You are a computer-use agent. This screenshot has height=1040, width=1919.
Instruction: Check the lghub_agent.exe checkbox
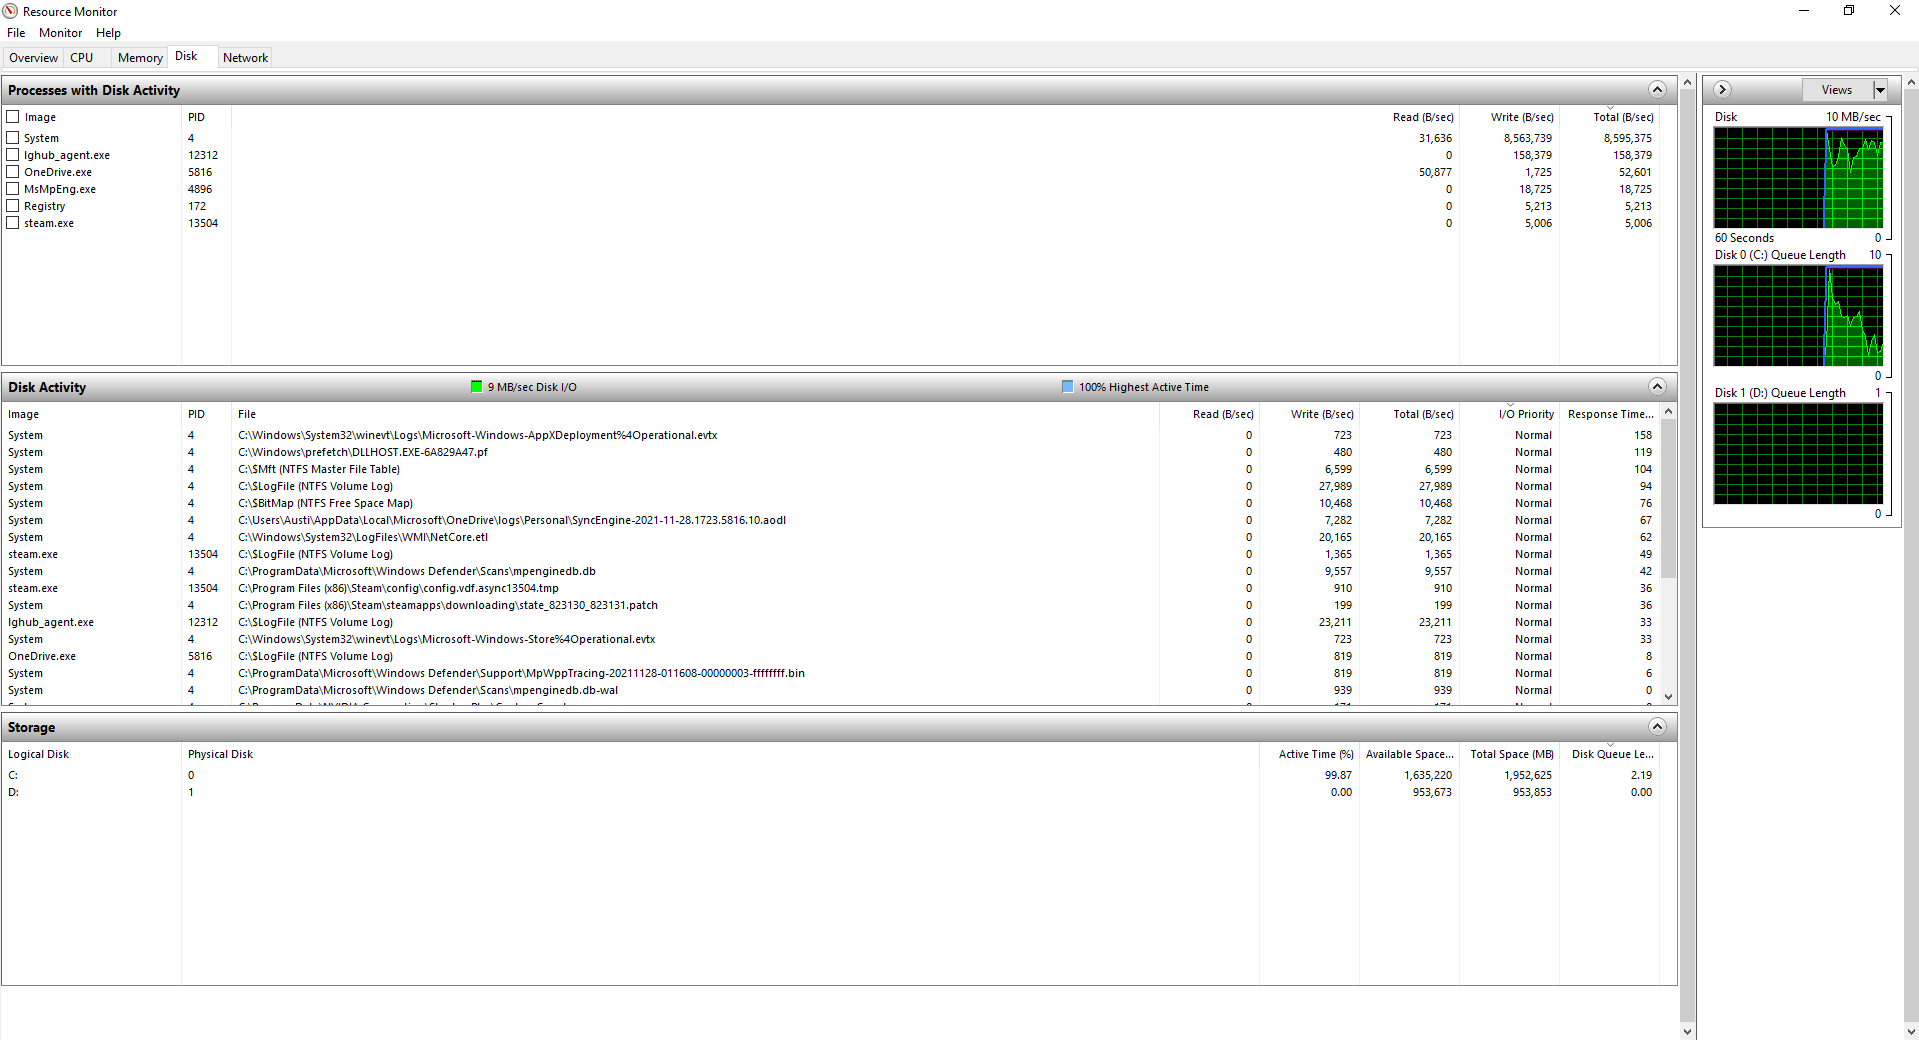coord(13,155)
